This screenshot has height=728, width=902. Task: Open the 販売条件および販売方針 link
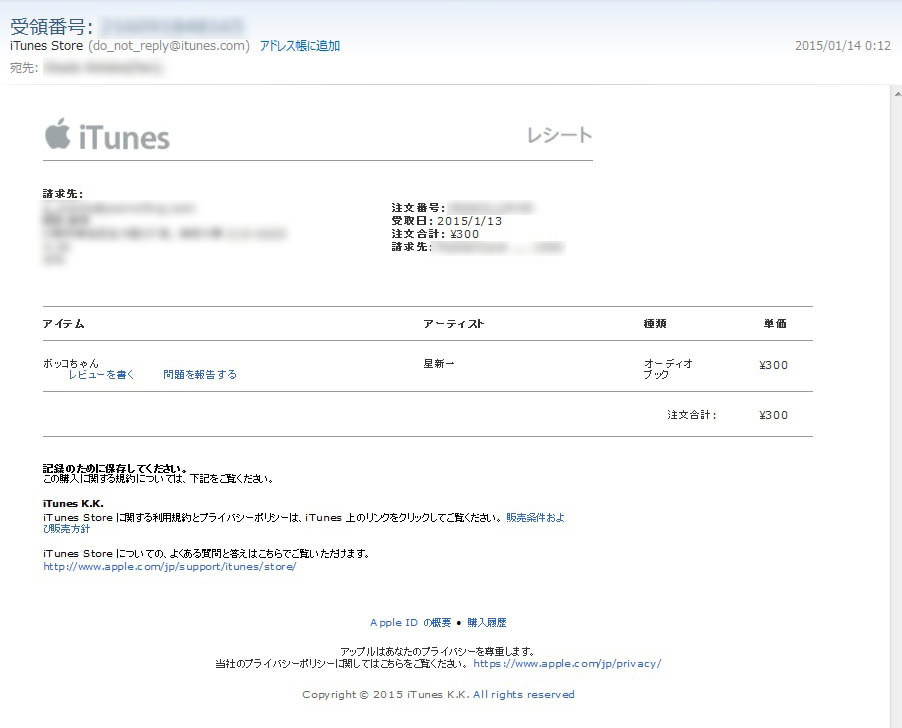tap(535, 518)
